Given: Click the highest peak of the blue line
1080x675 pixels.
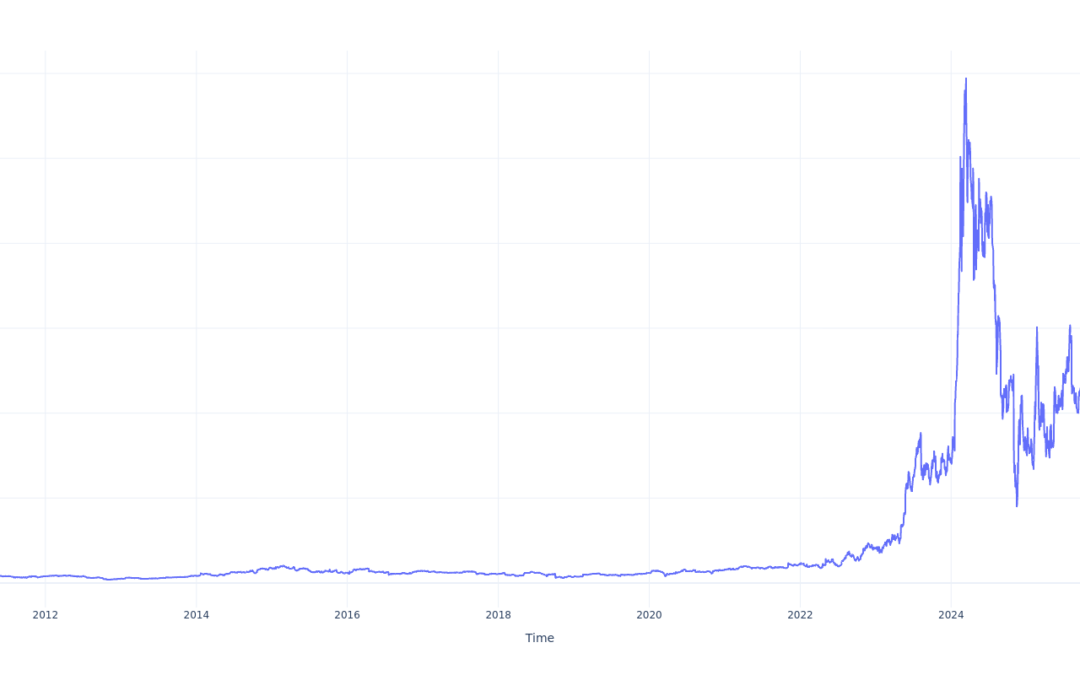Looking at the screenshot, I should click(965, 79).
